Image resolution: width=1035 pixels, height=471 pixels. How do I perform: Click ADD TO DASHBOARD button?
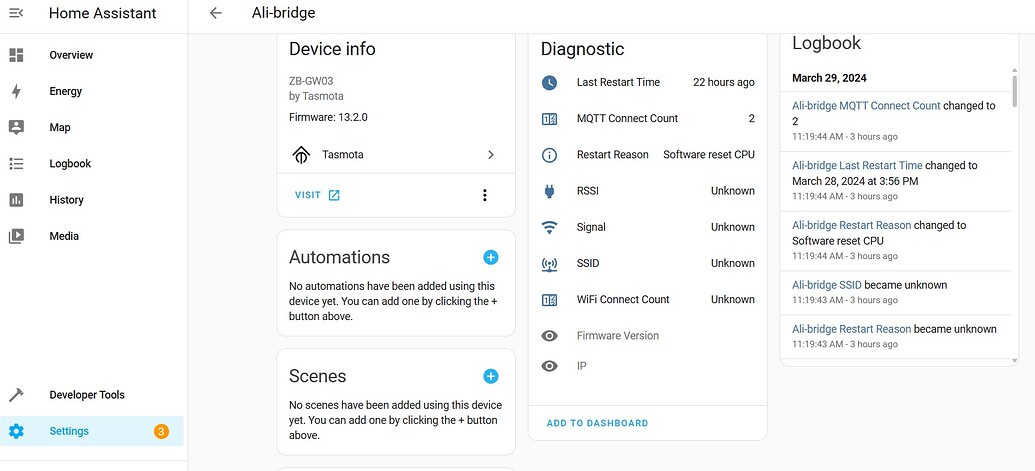click(597, 424)
